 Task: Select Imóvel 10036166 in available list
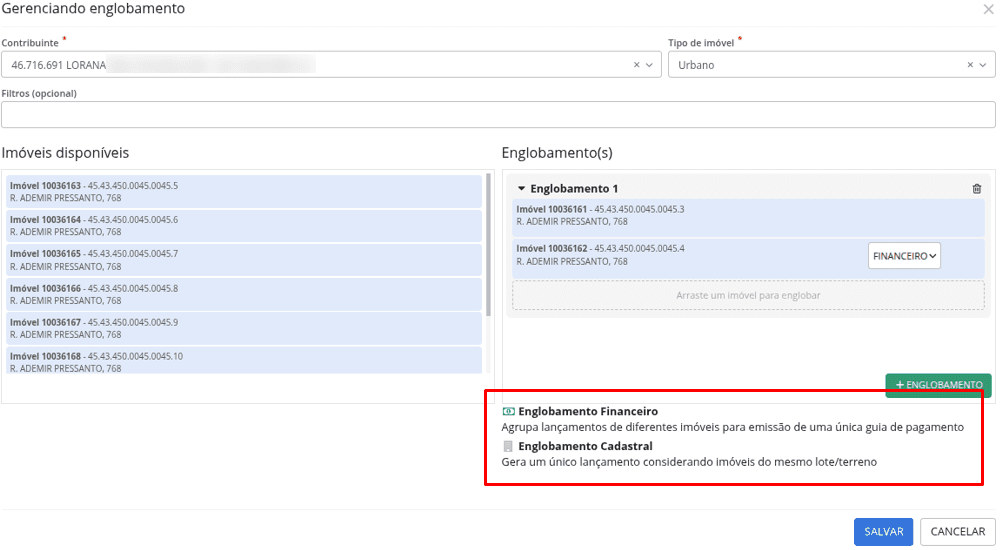244,294
